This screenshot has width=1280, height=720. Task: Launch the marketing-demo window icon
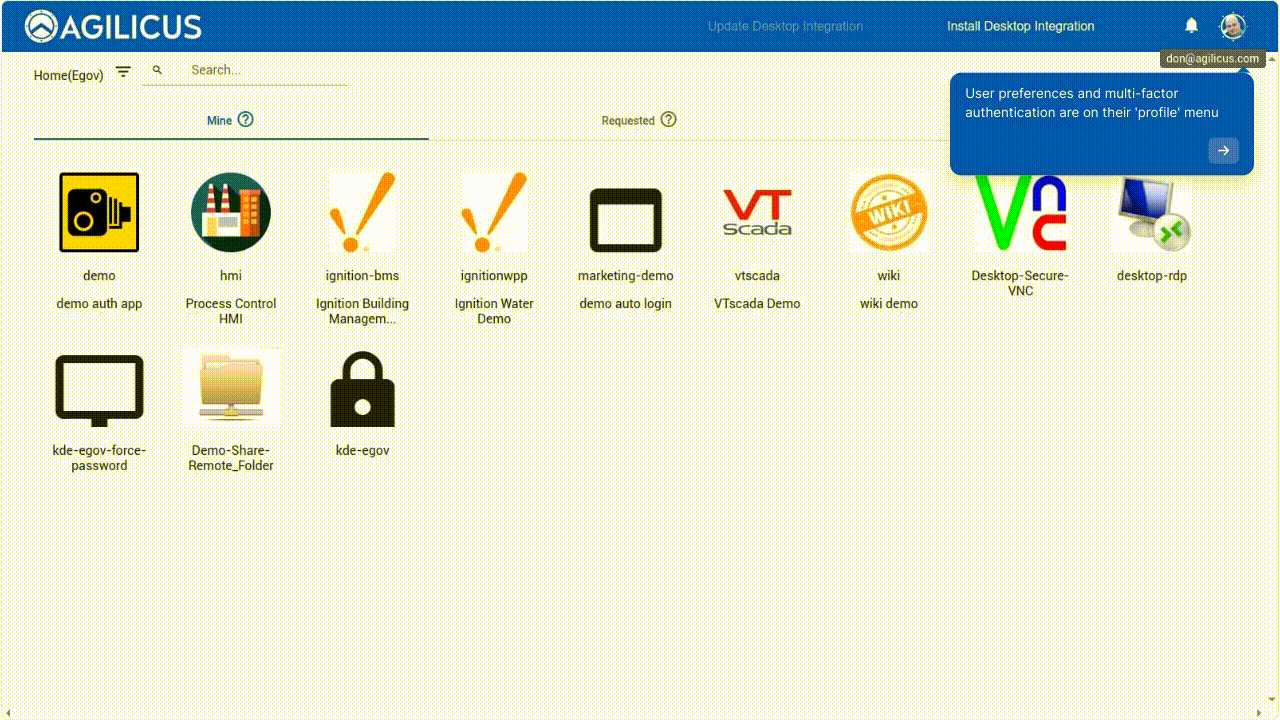(626, 219)
